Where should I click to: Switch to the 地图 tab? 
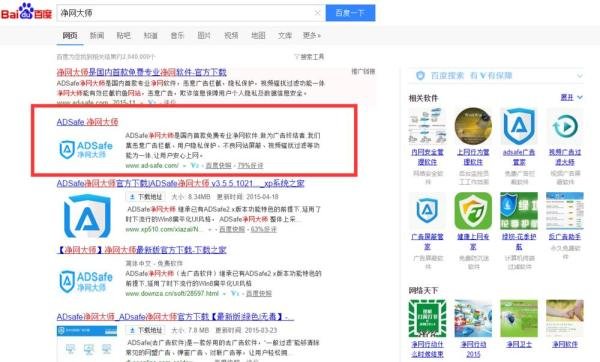coord(258,36)
